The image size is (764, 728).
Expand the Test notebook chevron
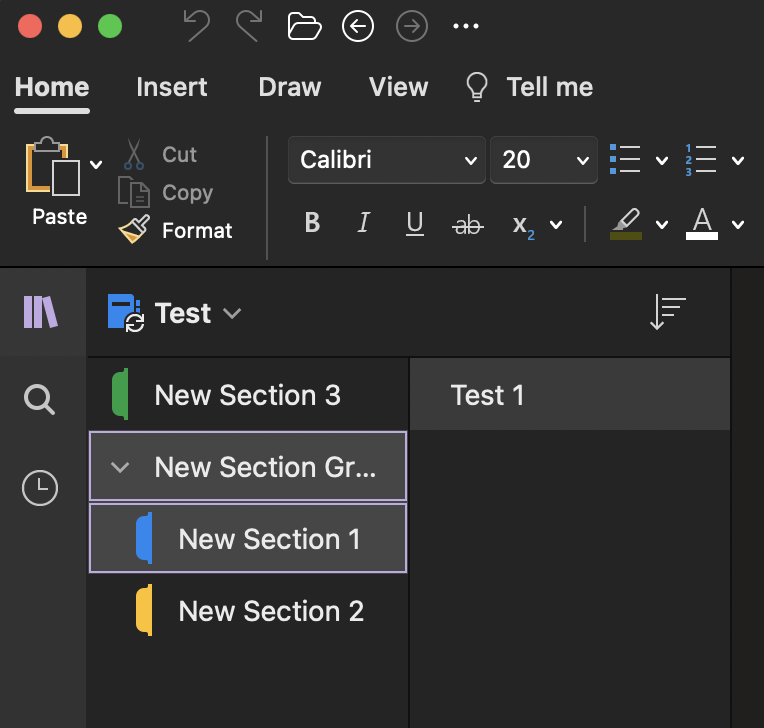click(x=232, y=313)
